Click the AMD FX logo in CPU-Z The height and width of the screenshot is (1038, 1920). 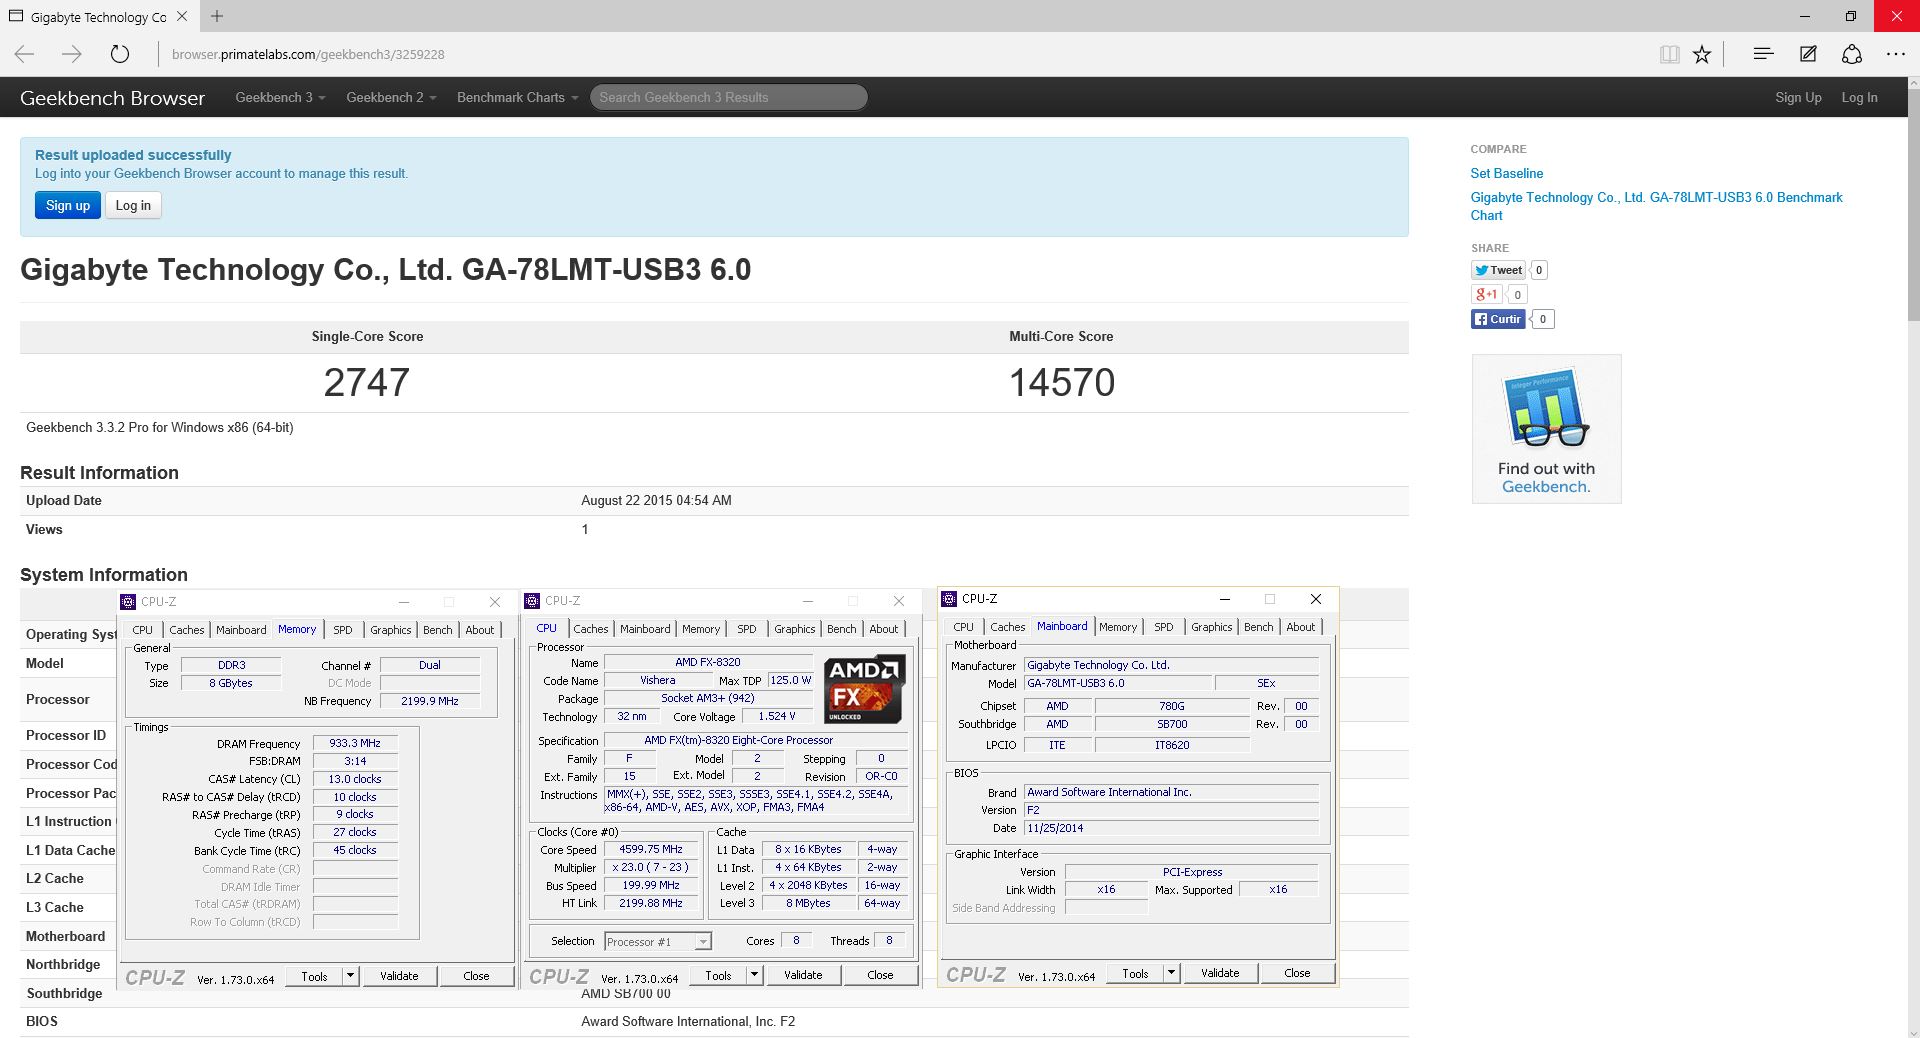coord(865,689)
